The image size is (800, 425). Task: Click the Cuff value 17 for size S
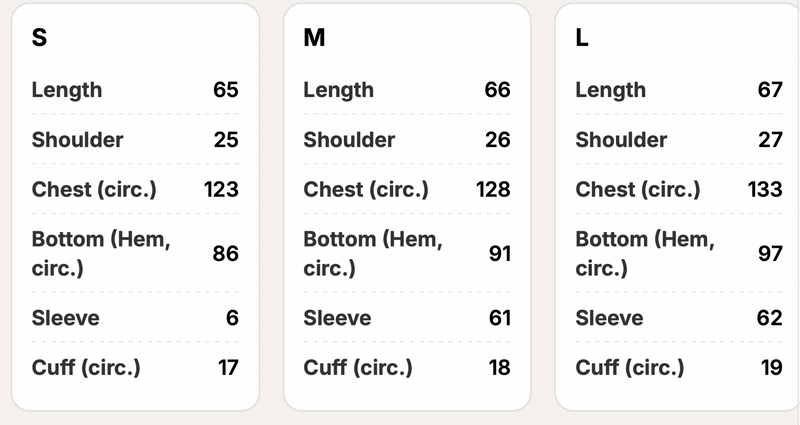pyautogui.click(x=228, y=367)
